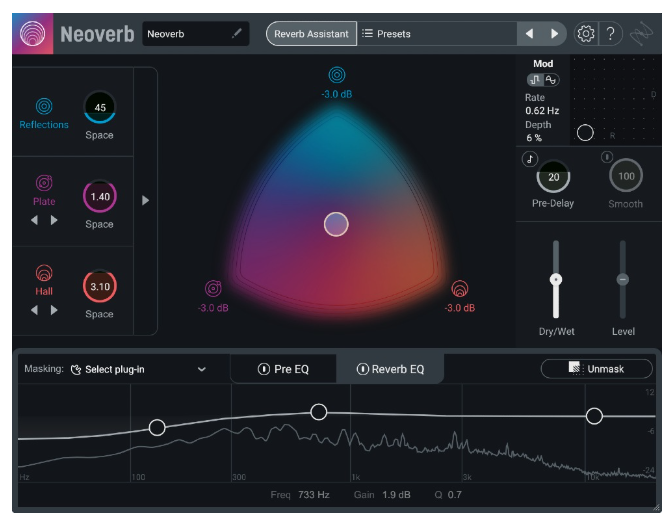Image resolution: width=670 pixels, height=522 pixels.
Task: Click the Gain value 1.9 dB
Action: (396, 495)
